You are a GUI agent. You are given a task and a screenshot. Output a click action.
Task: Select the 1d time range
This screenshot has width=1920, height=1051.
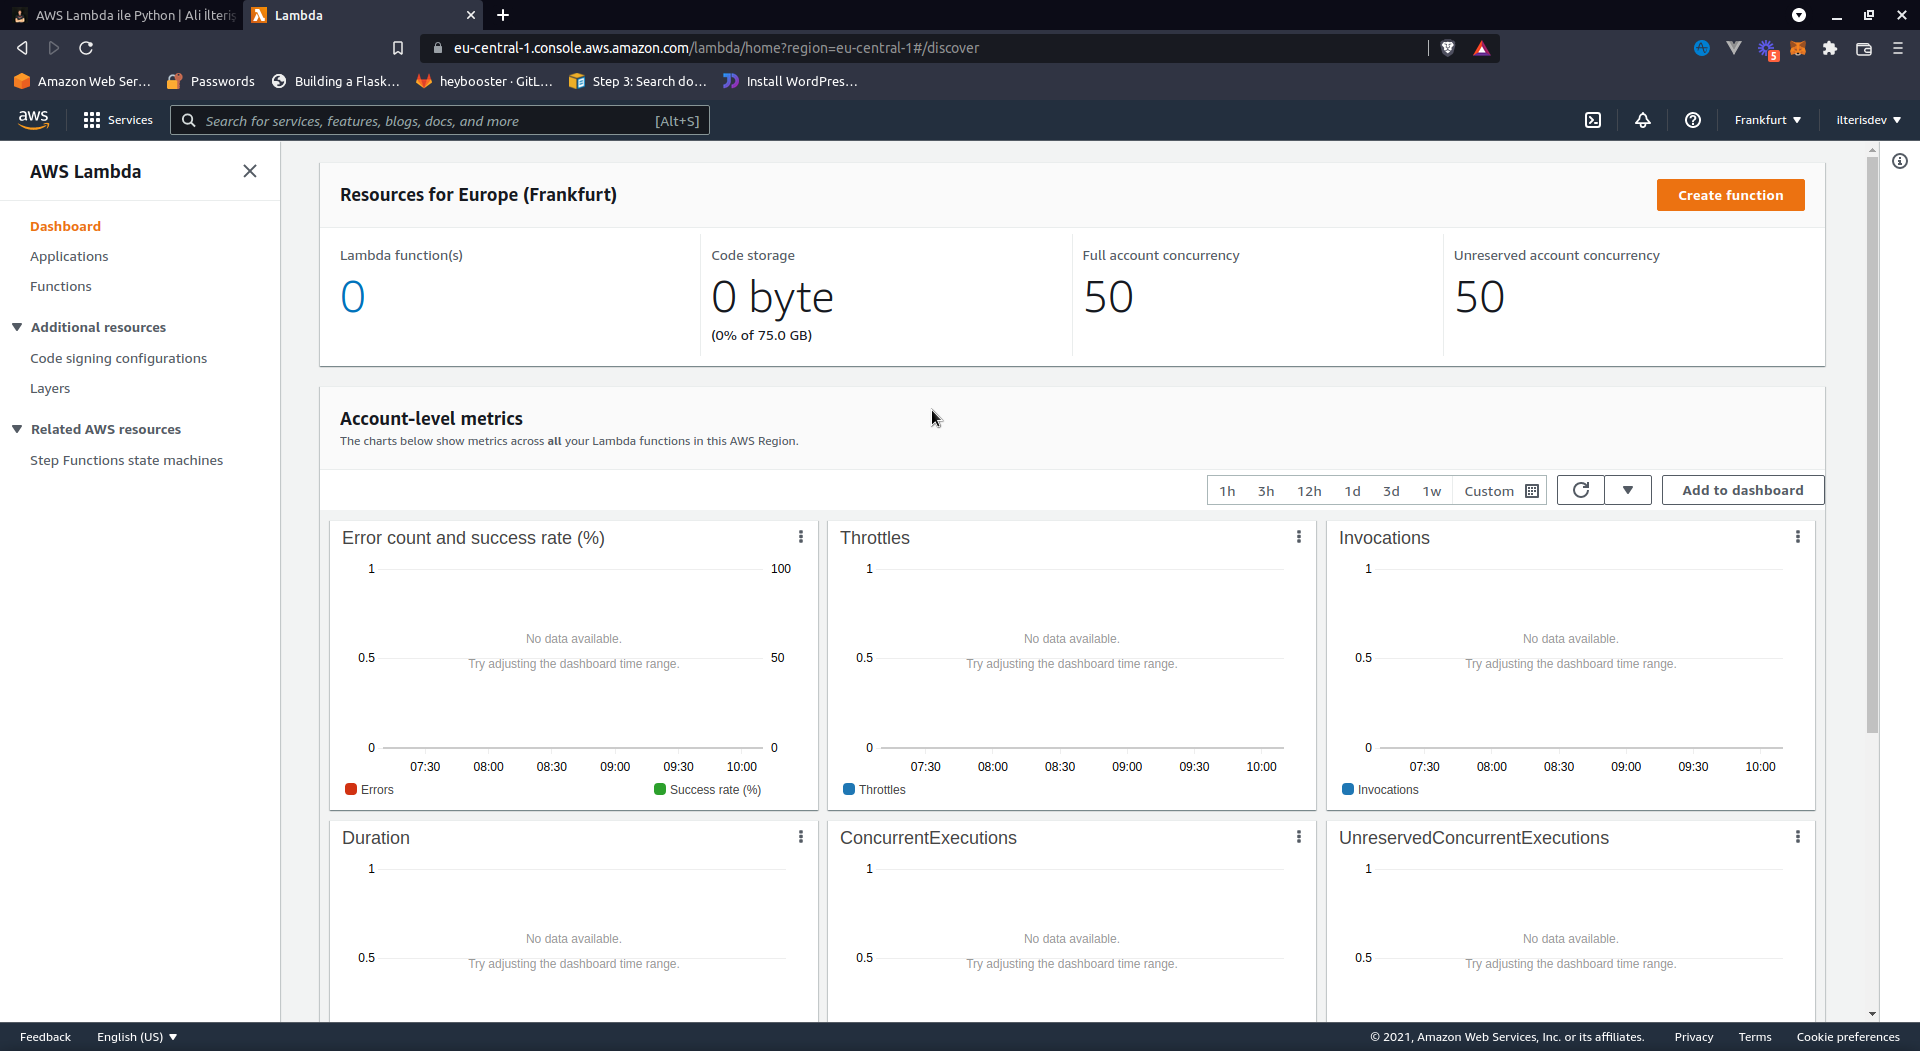click(1352, 491)
